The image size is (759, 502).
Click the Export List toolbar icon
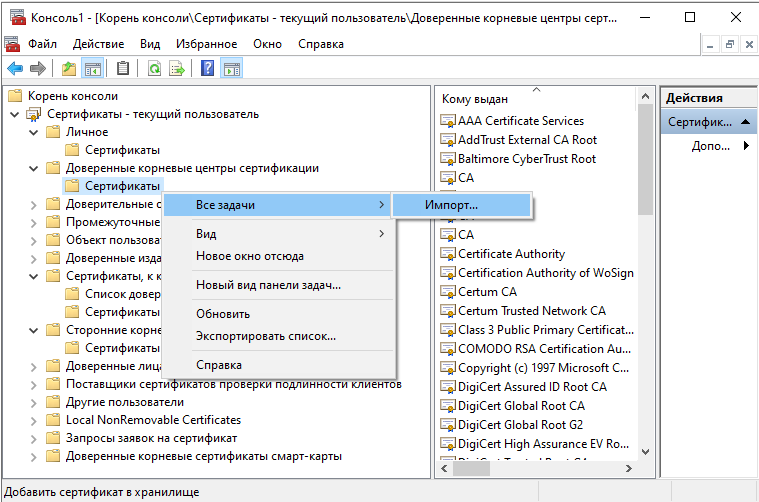click(x=177, y=68)
